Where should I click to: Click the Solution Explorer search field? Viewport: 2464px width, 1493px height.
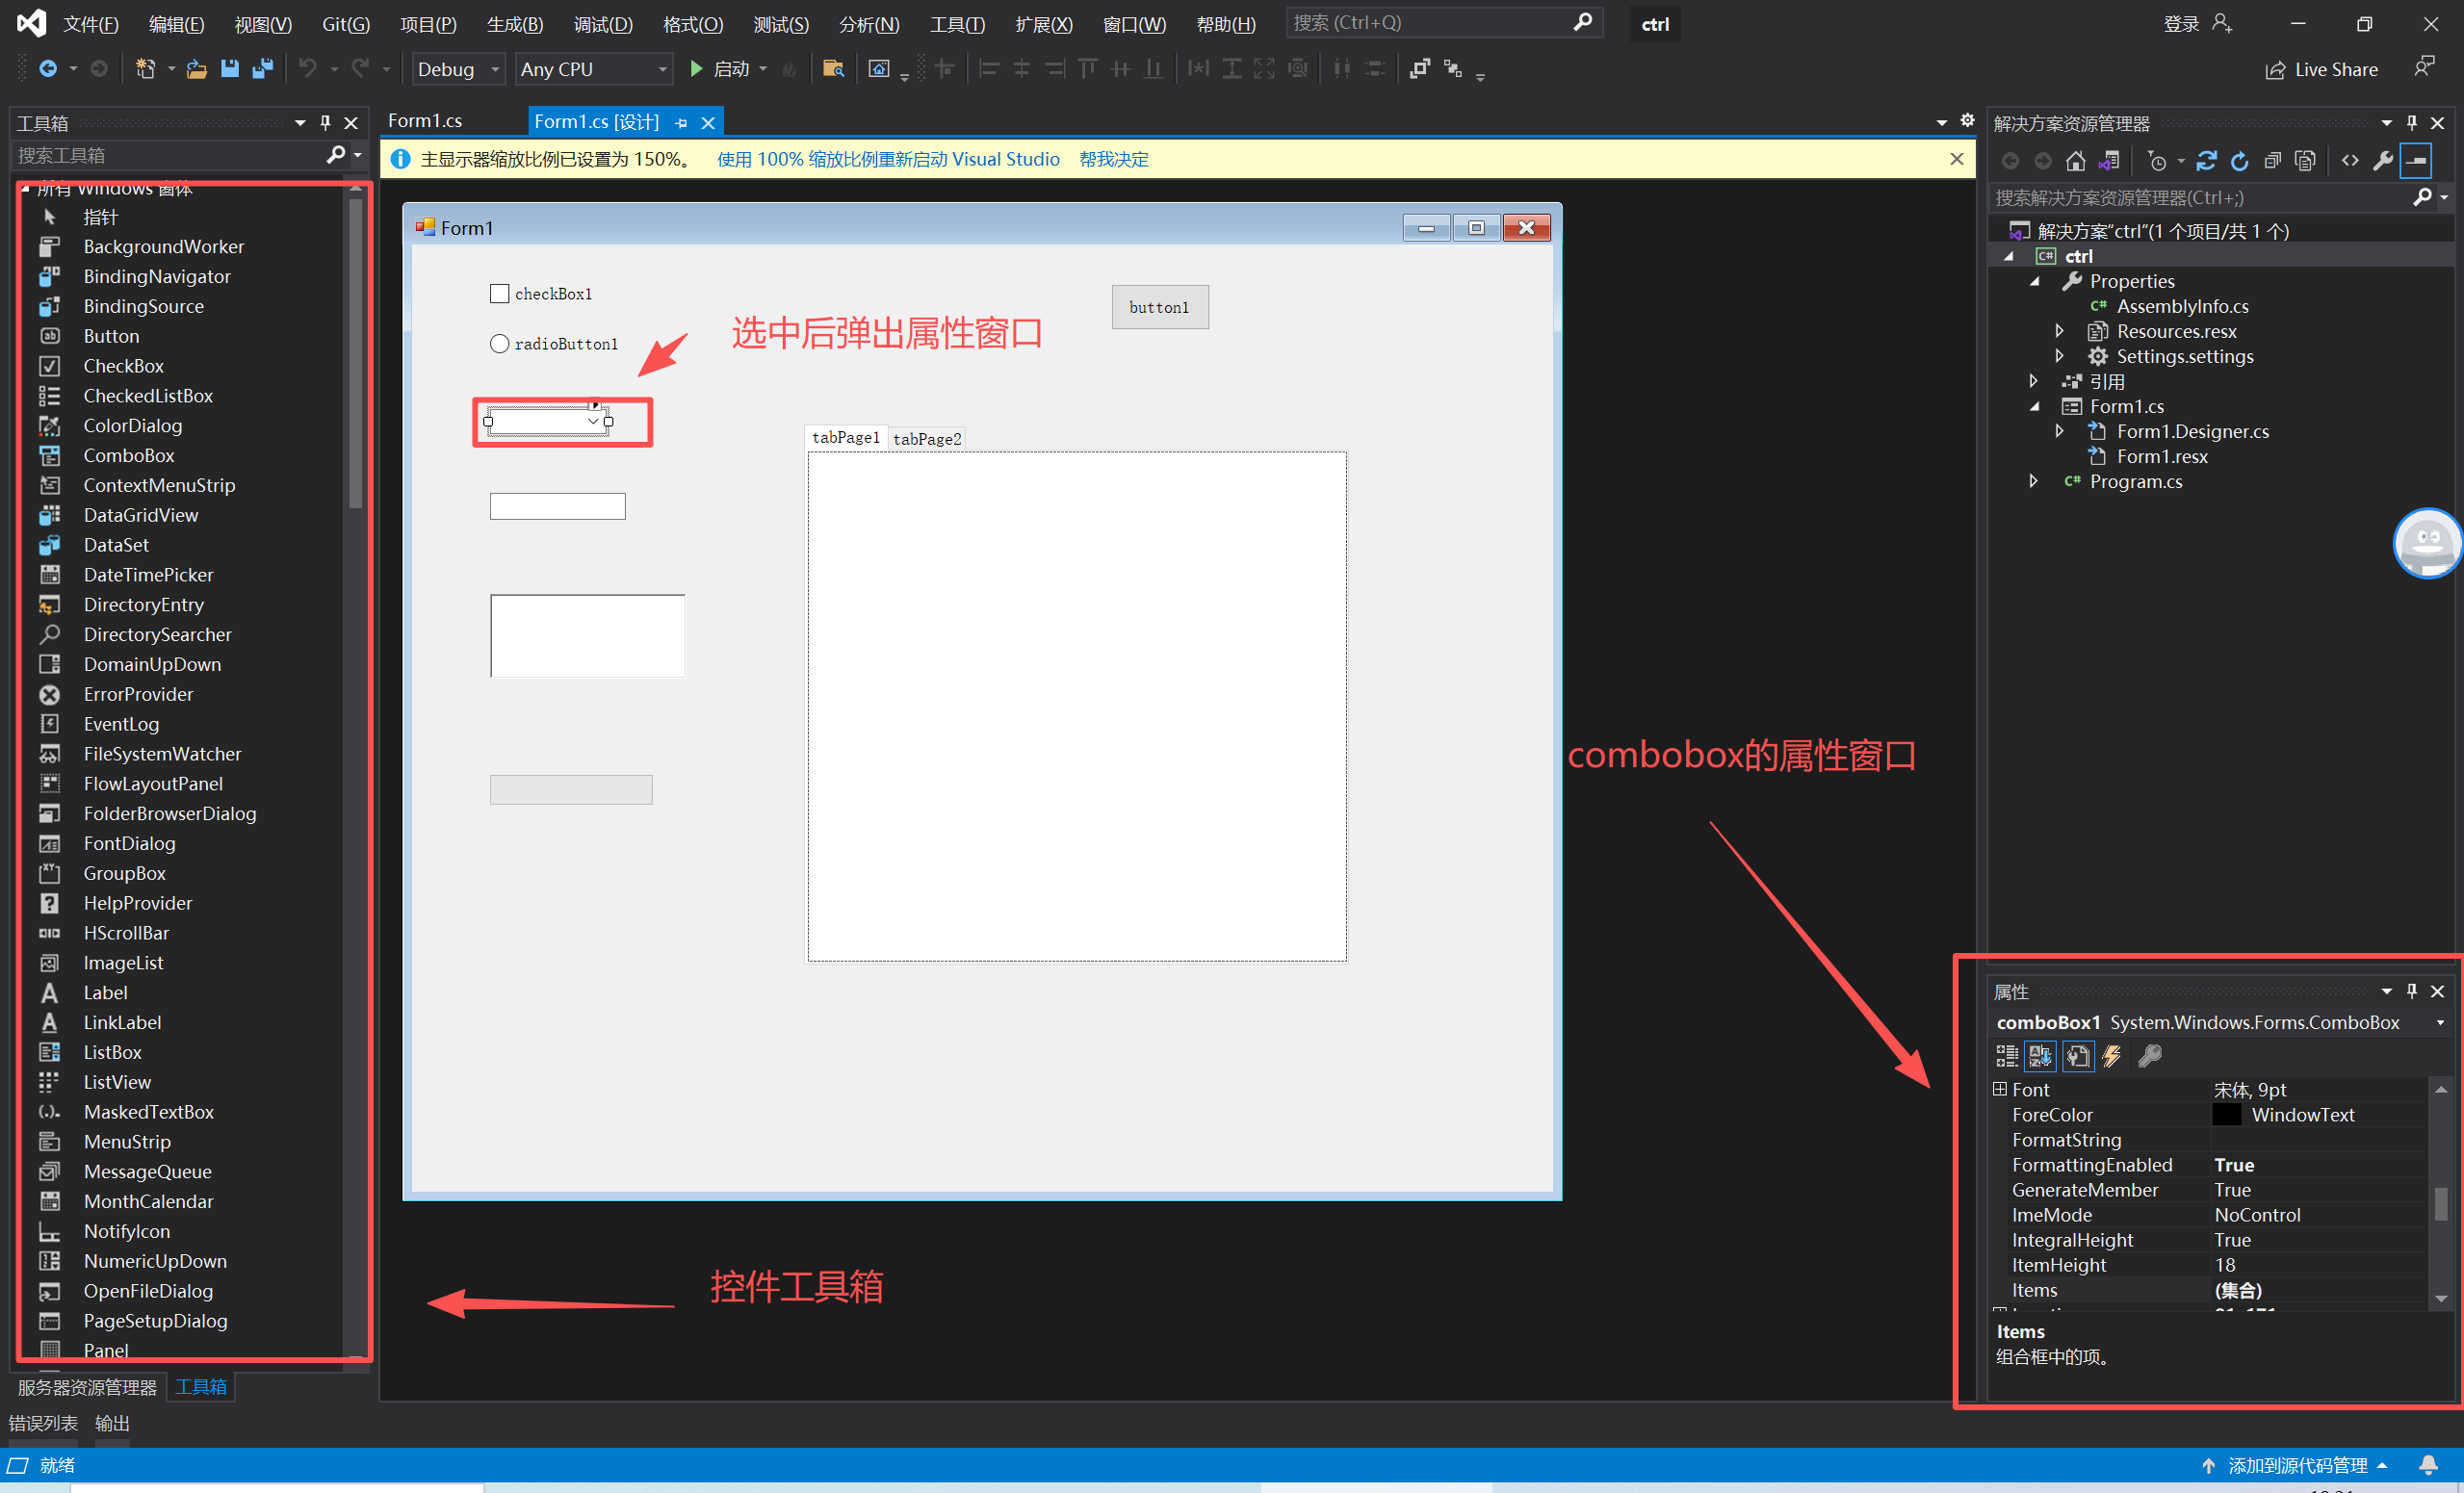2202,197
